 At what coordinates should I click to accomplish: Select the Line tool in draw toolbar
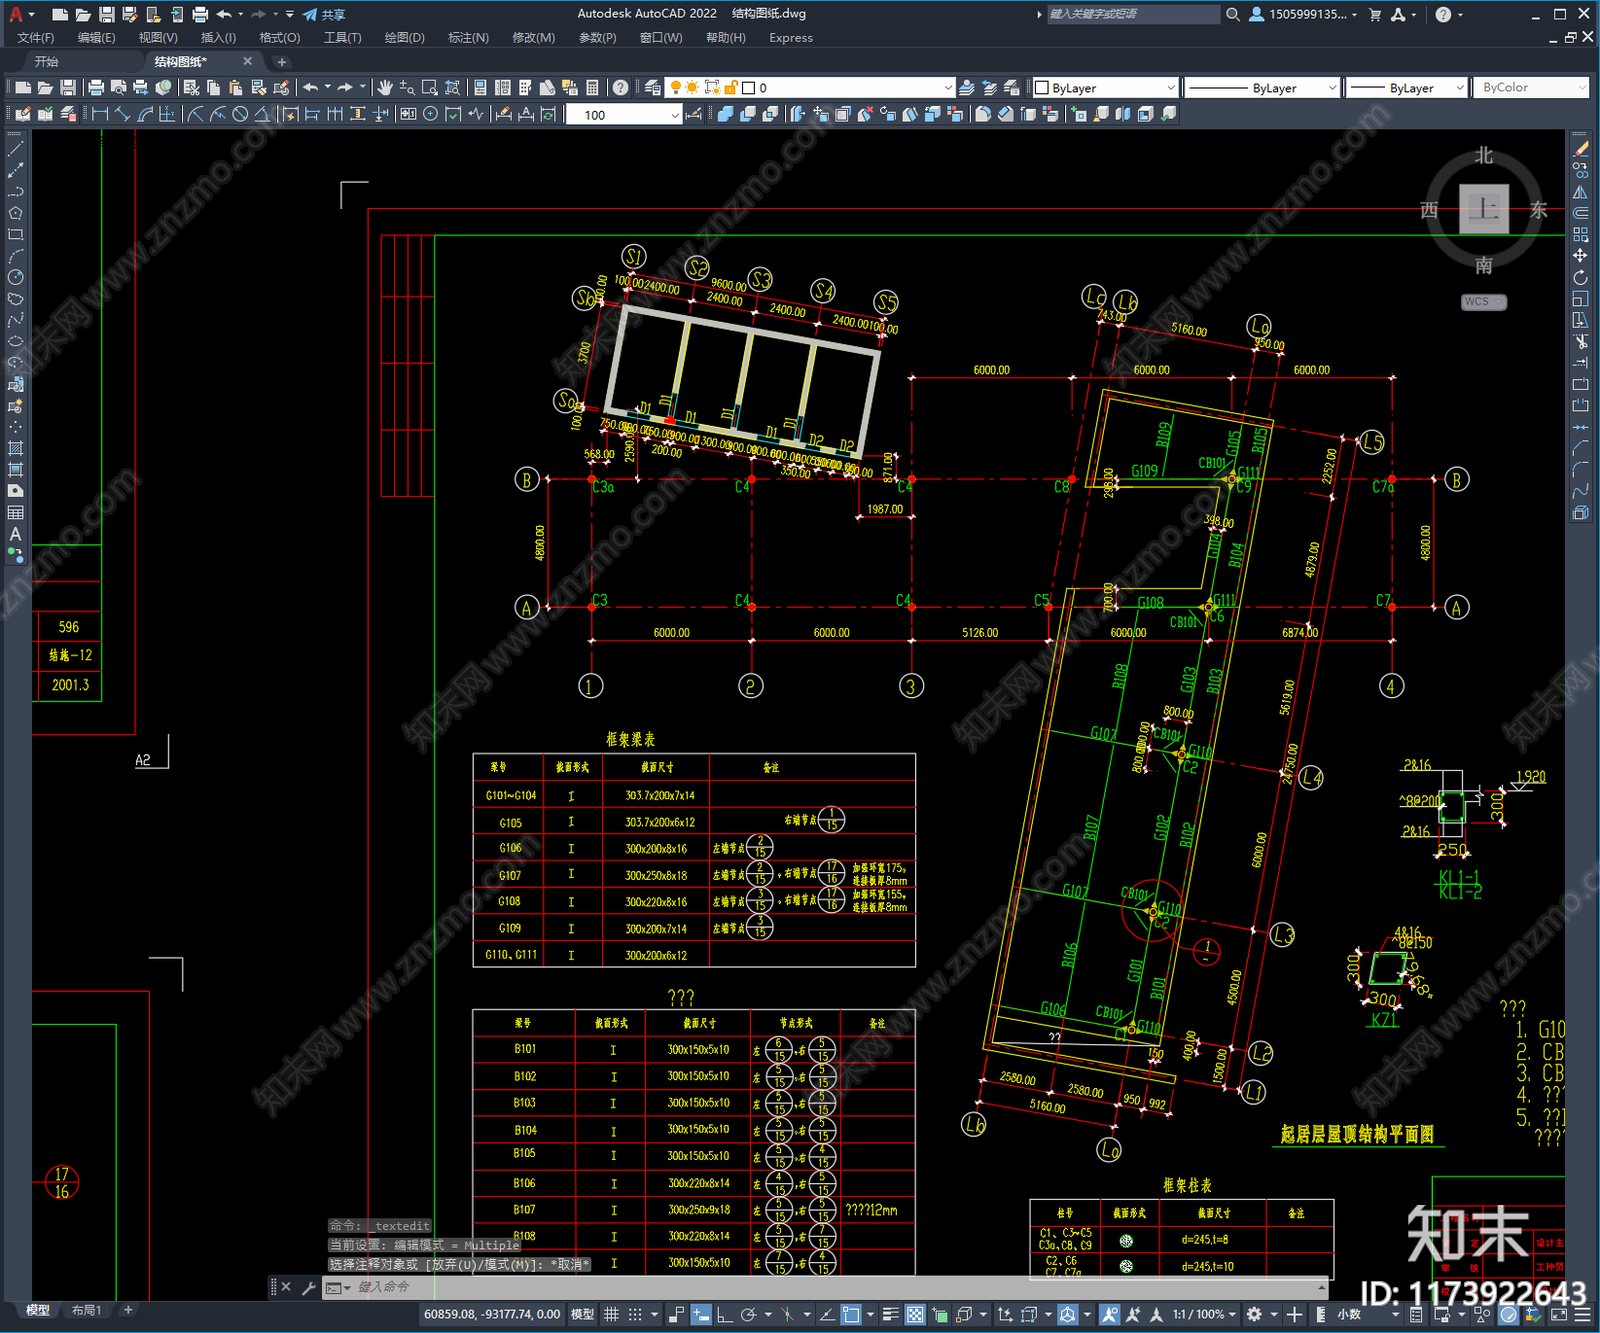15,148
